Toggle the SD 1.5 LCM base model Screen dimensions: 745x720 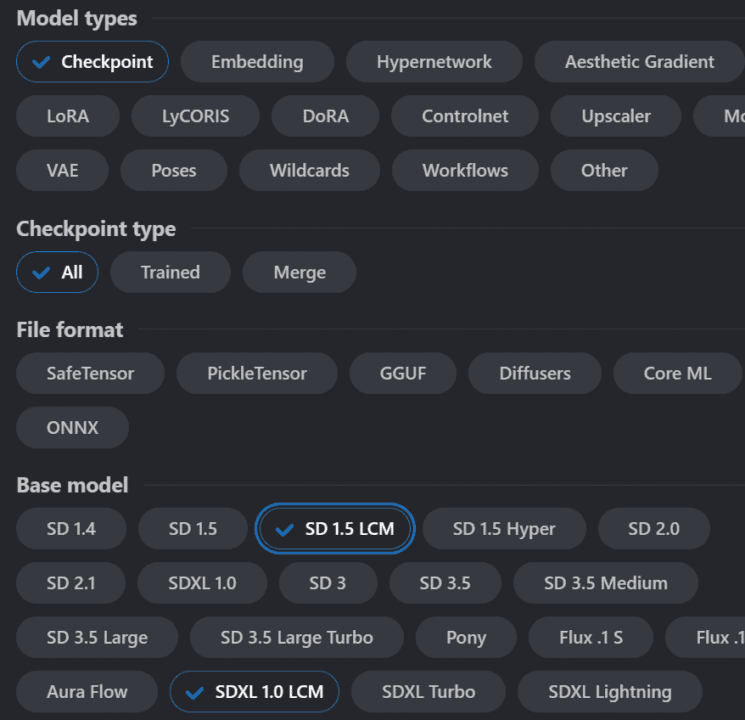[335, 528]
